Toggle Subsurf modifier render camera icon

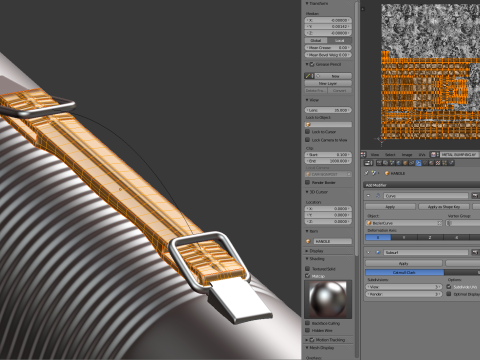[x=475, y=252]
